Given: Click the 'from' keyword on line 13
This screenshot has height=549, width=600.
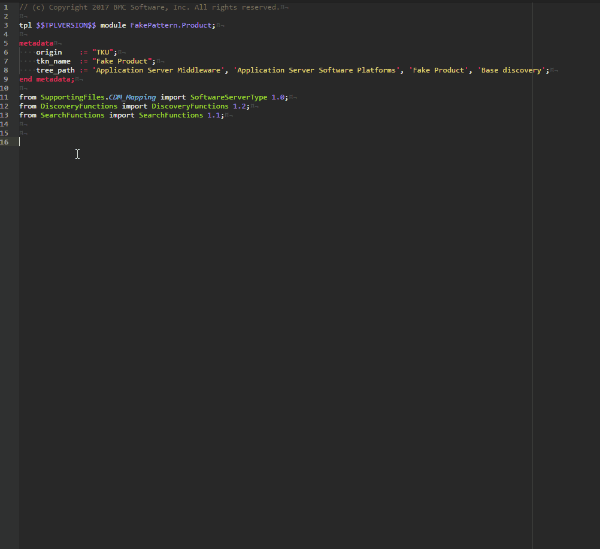Looking at the screenshot, I should coord(28,115).
